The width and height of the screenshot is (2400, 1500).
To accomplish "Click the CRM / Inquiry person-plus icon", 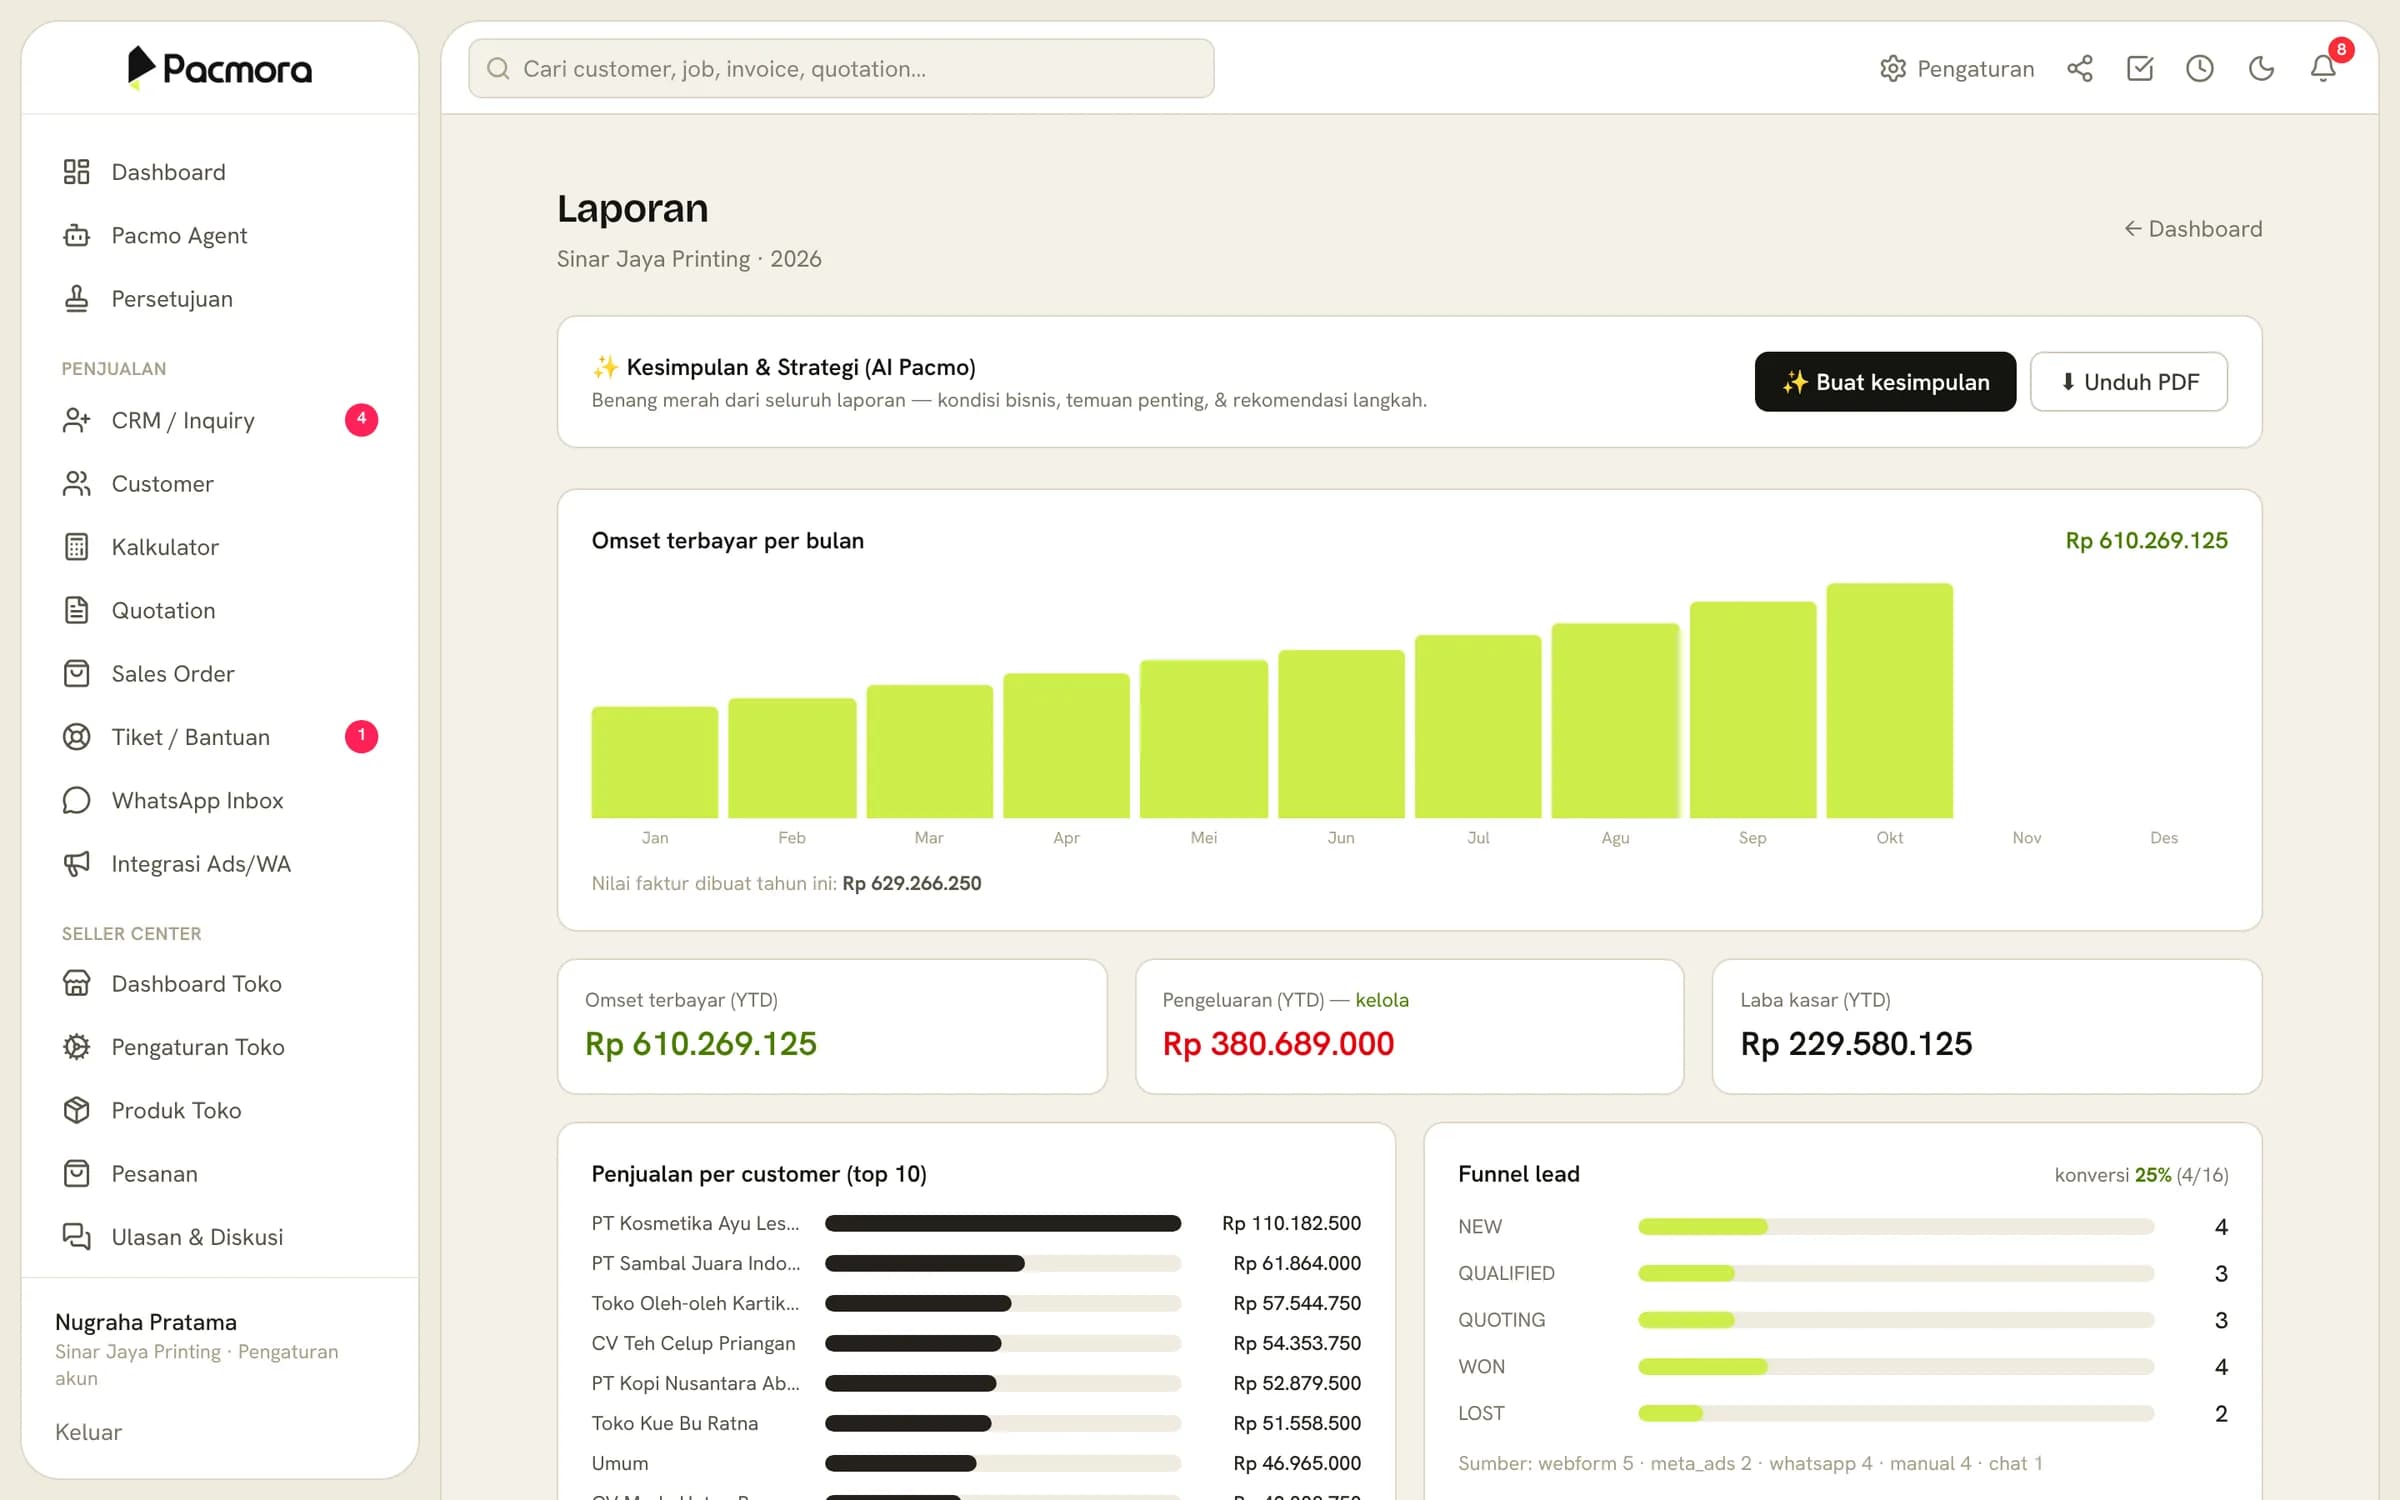I will pos(77,420).
